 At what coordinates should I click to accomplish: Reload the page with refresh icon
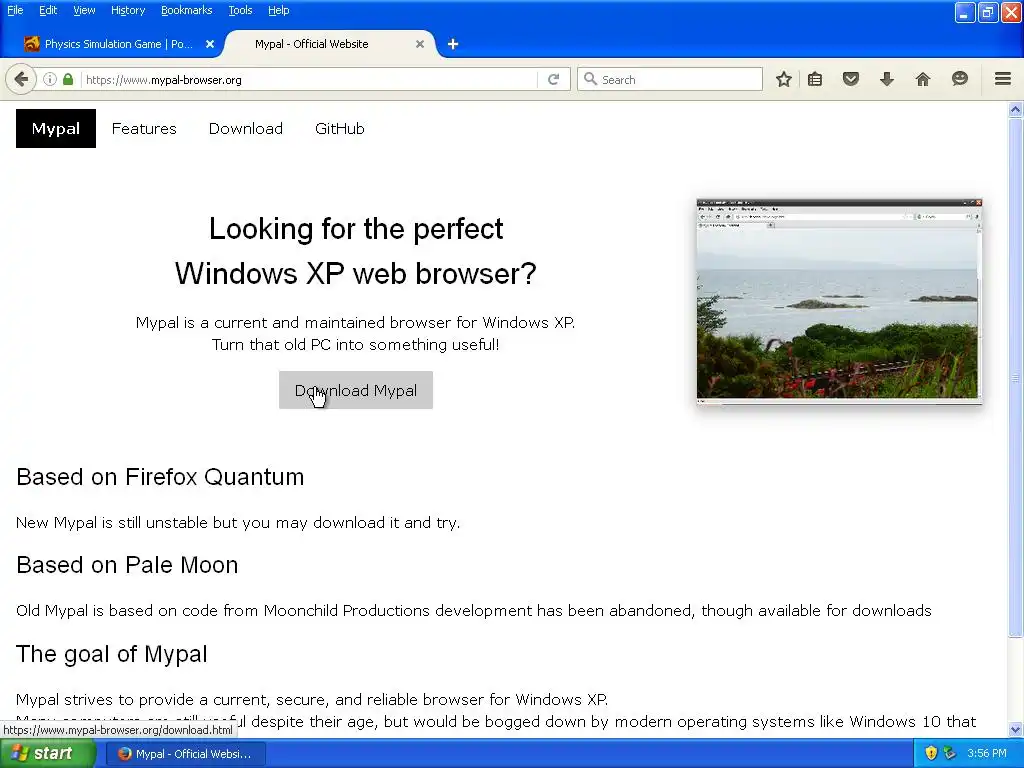pos(554,80)
